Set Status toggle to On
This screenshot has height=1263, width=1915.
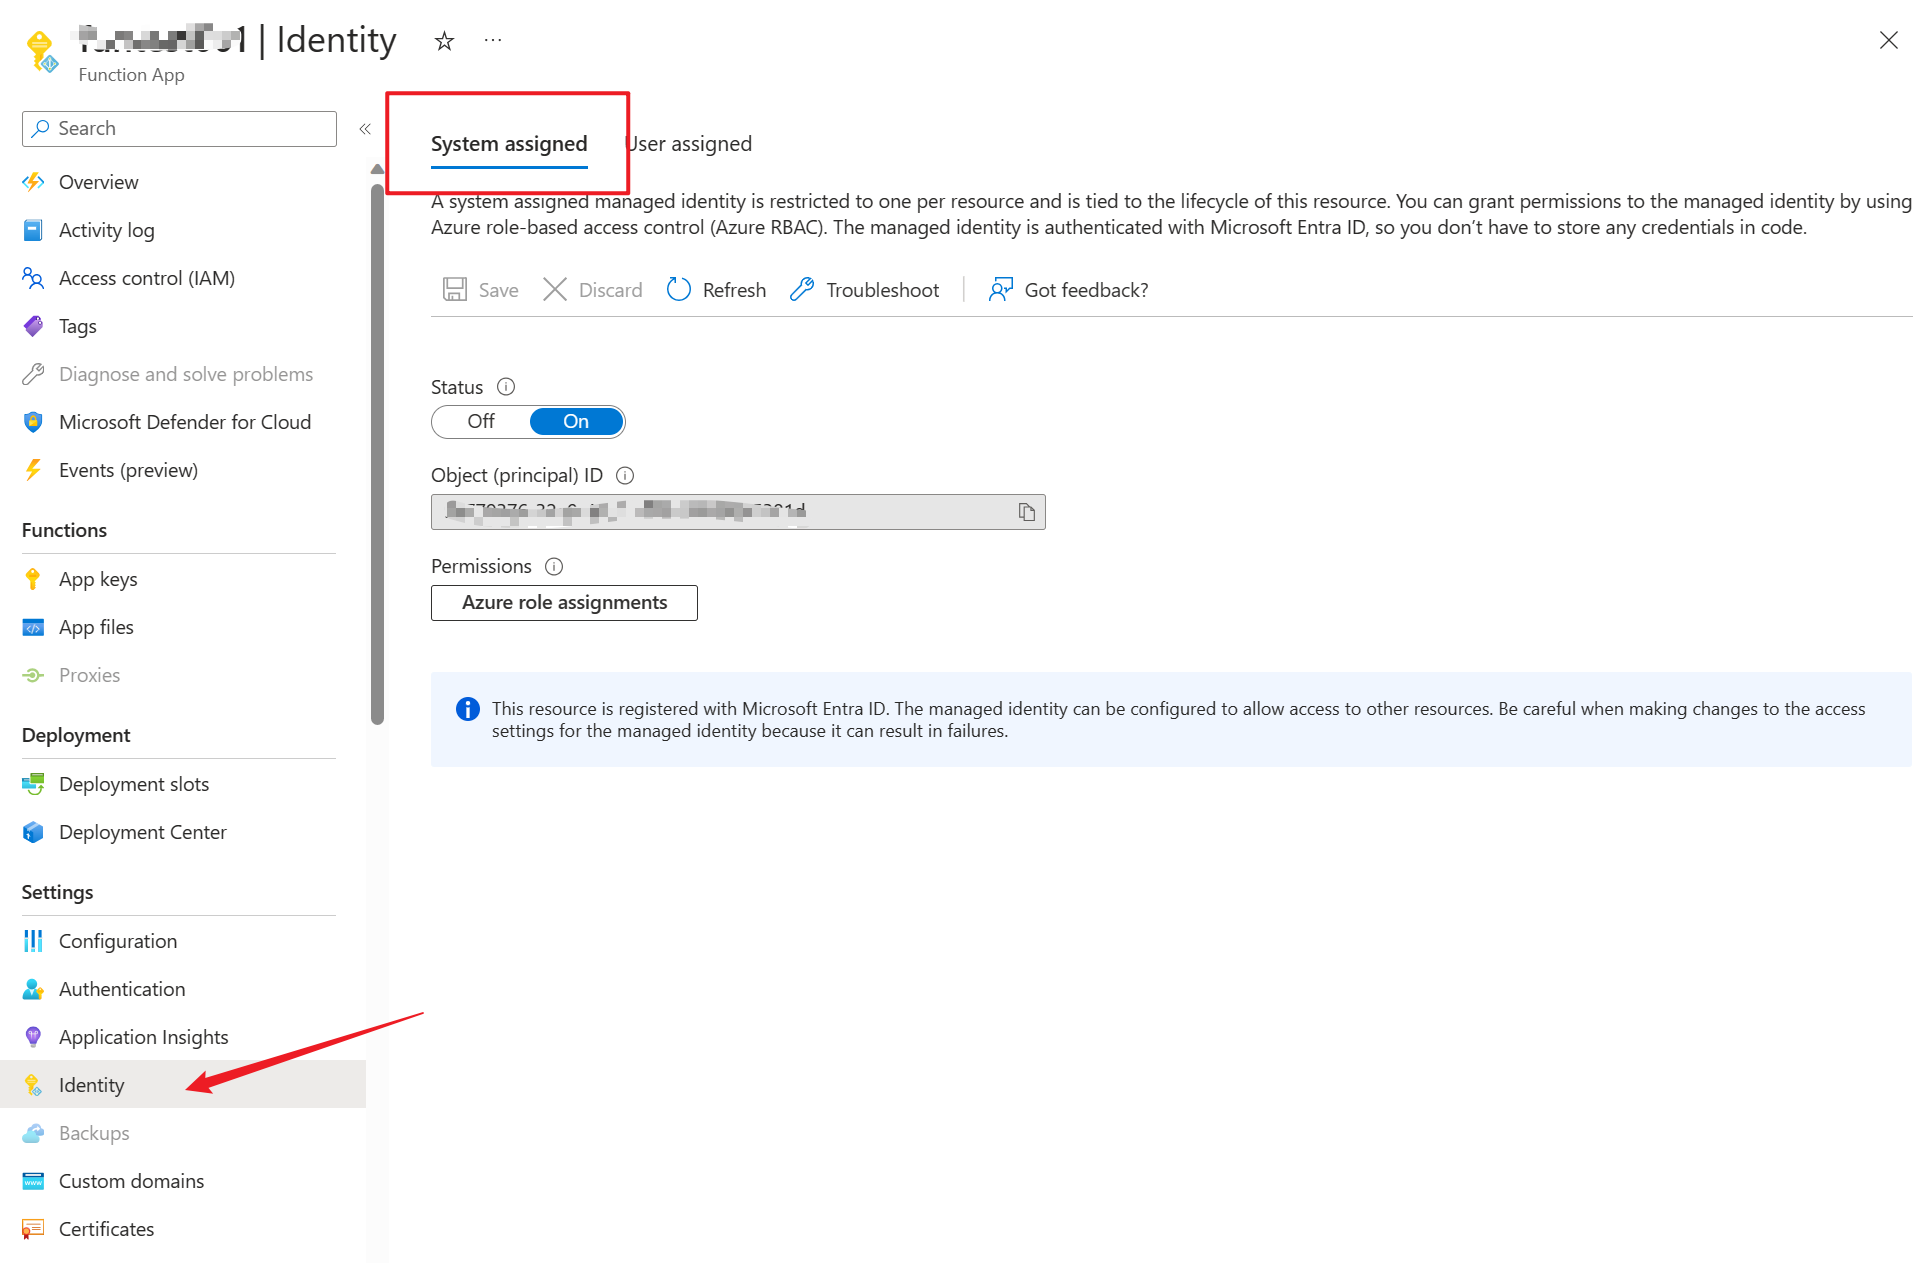tap(576, 422)
